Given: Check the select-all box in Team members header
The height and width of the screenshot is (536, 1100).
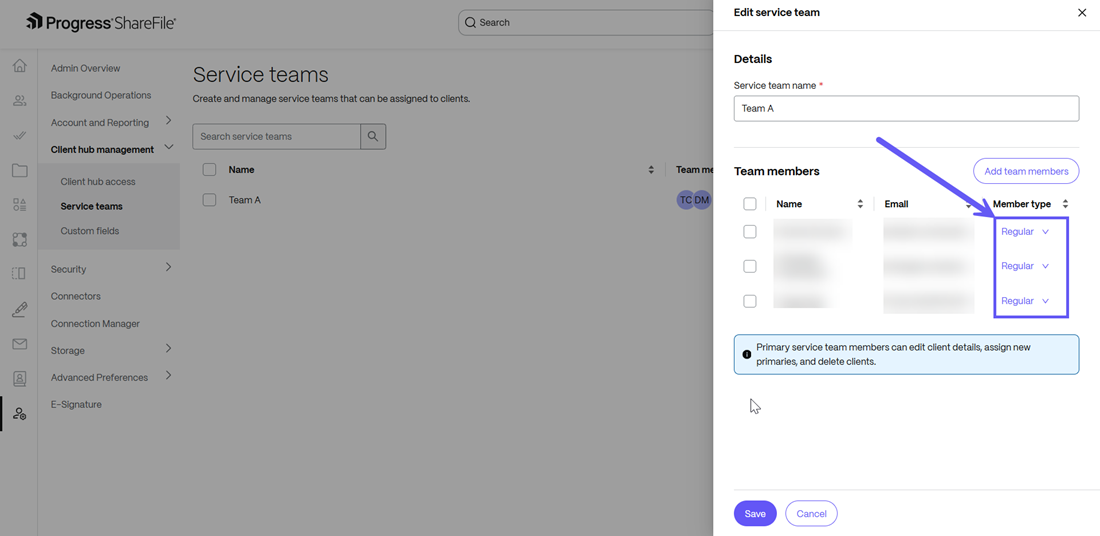Looking at the screenshot, I should 750,204.
